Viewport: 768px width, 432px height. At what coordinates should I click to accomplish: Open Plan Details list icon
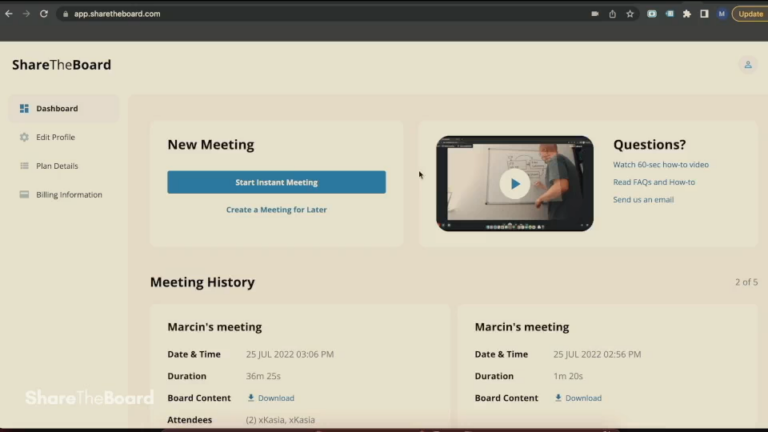point(24,166)
